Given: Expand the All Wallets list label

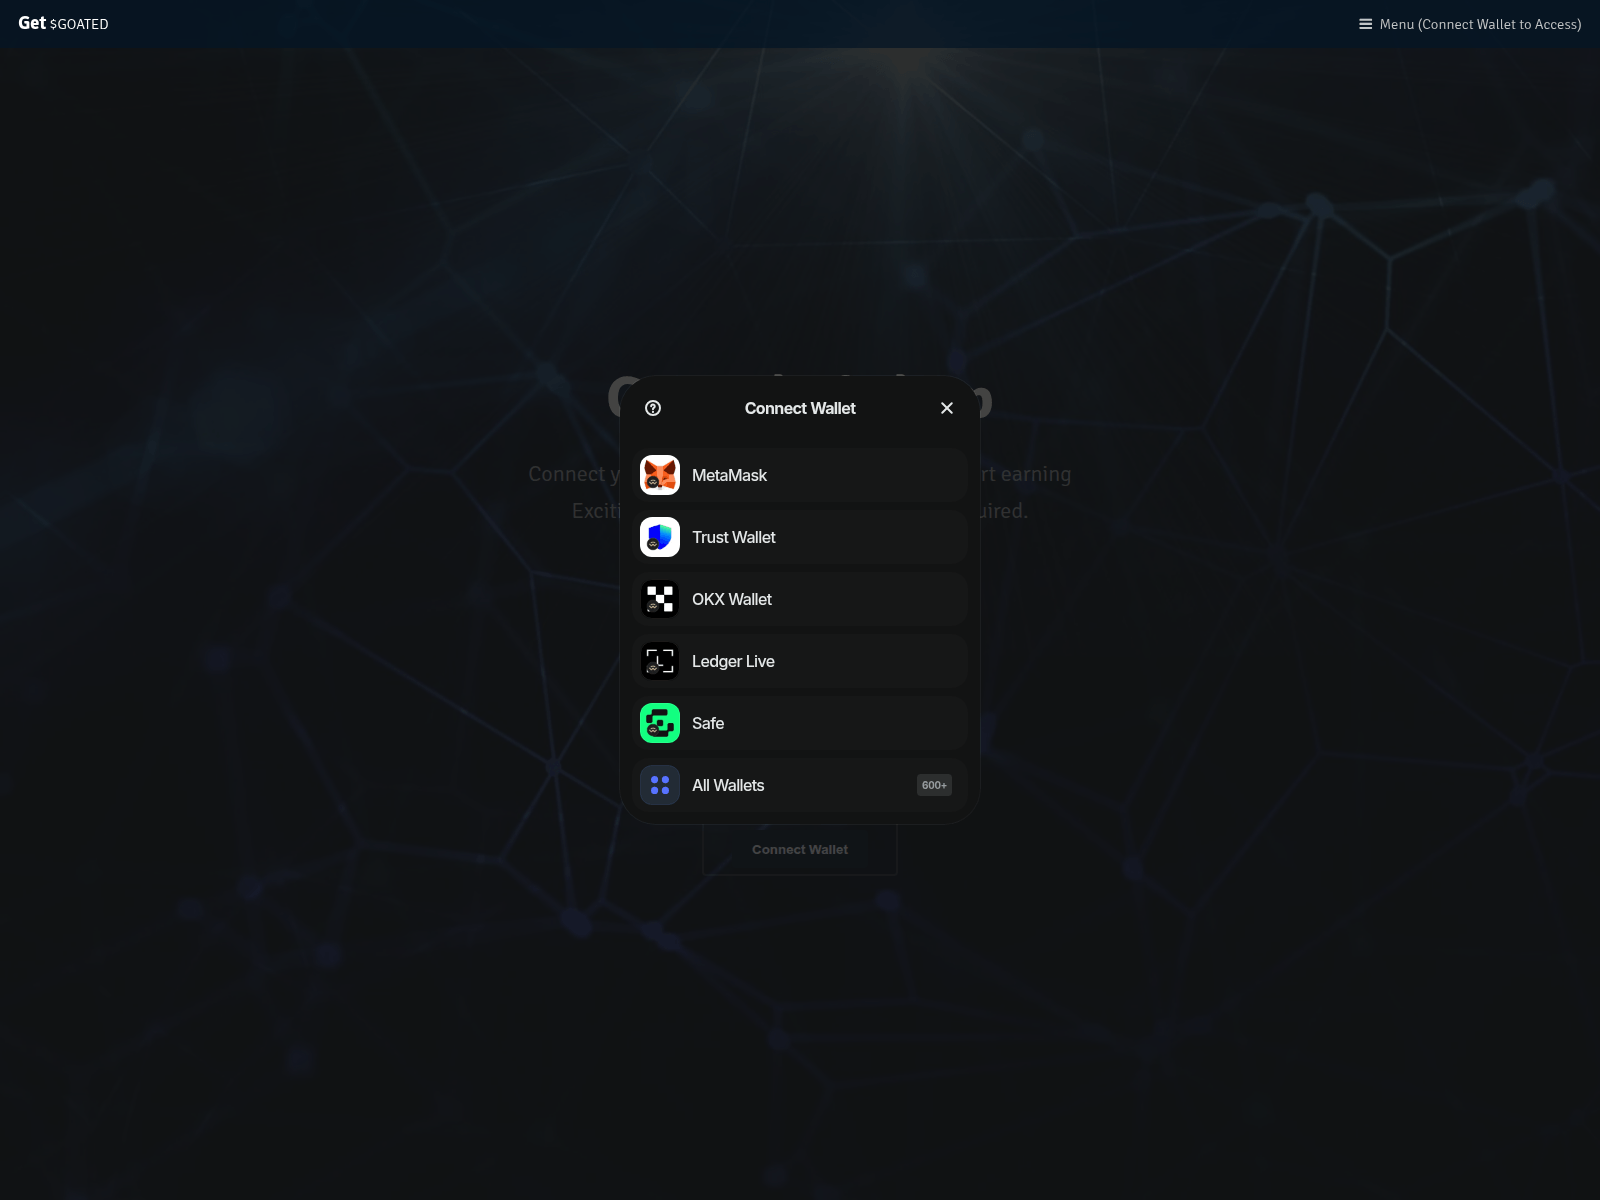Looking at the screenshot, I should [x=728, y=785].
